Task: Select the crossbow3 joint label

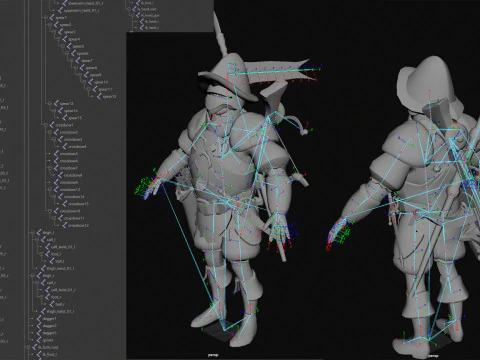Action: pyautogui.click(x=73, y=139)
